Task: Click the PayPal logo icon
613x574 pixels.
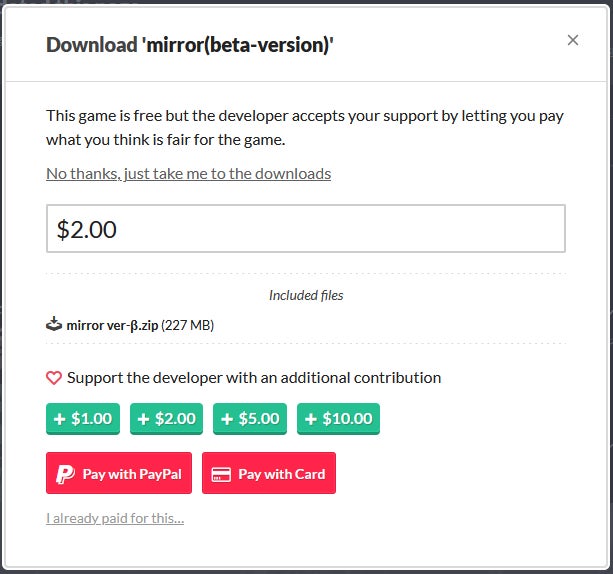Action: (x=65, y=474)
